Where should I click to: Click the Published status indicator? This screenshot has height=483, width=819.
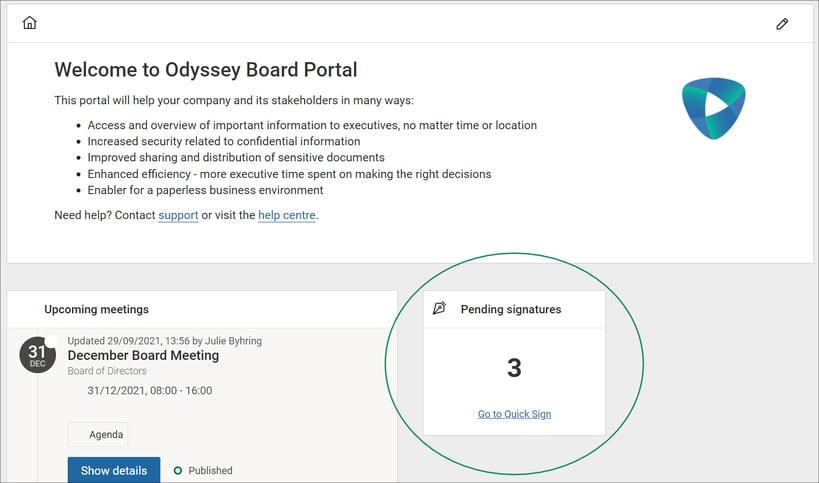[x=203, y=470]
